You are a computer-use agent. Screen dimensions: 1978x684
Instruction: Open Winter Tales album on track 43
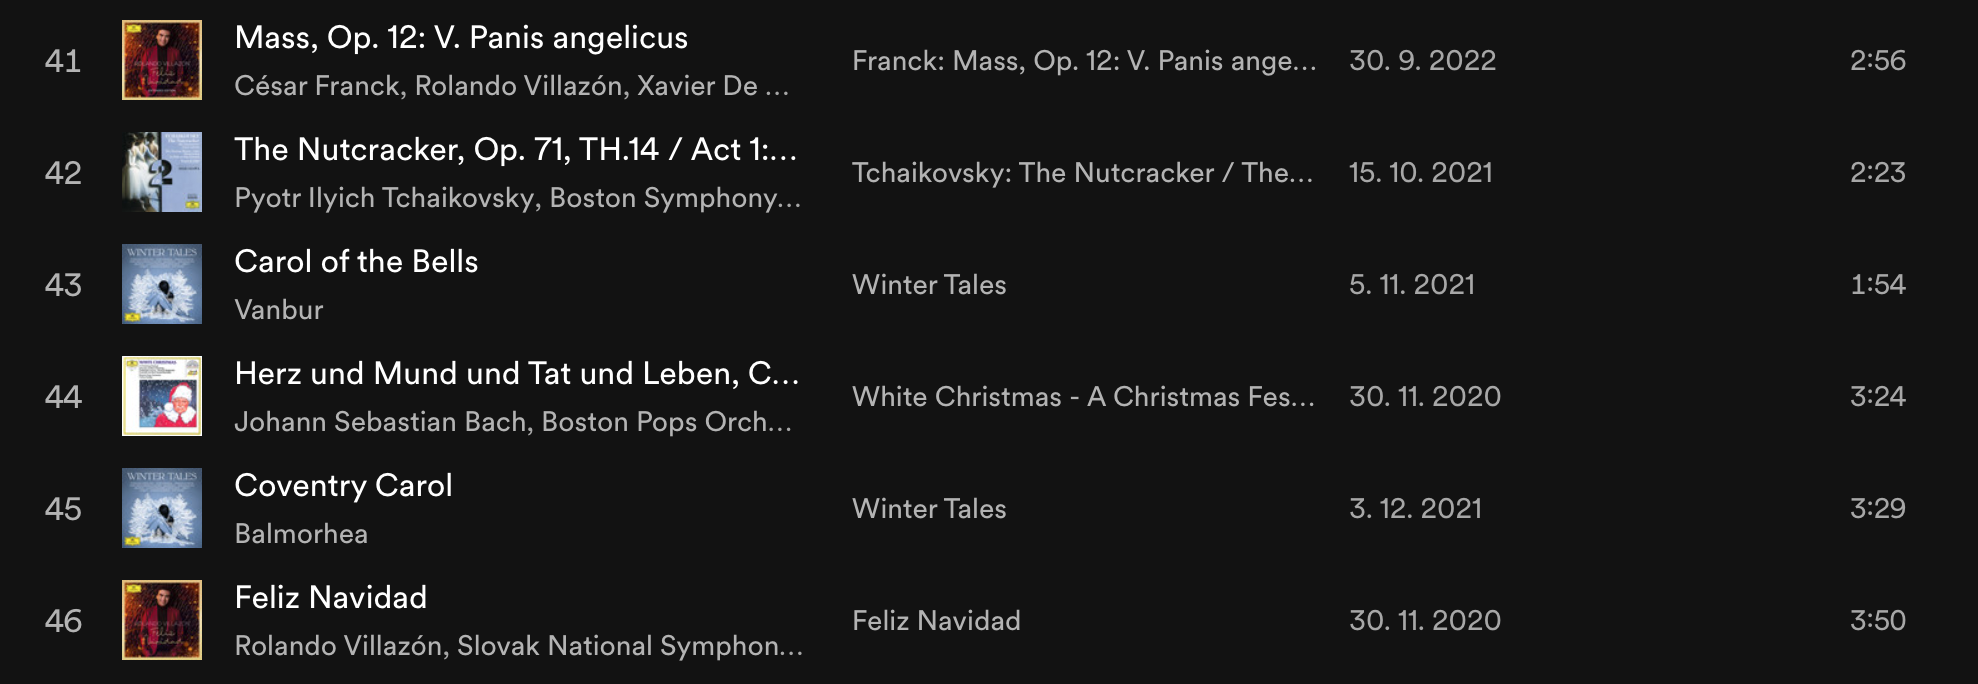point(929,285)
